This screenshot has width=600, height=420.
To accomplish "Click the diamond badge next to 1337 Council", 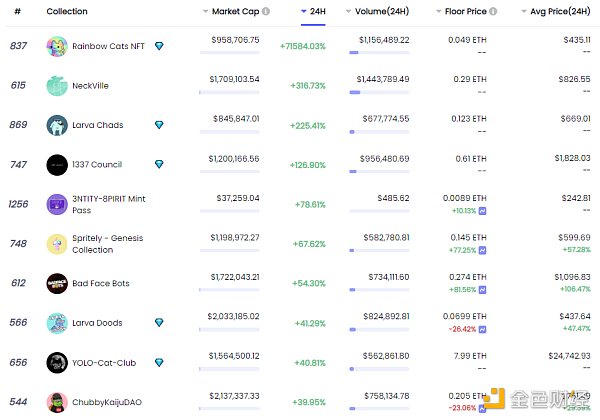I will click(158, 164).
